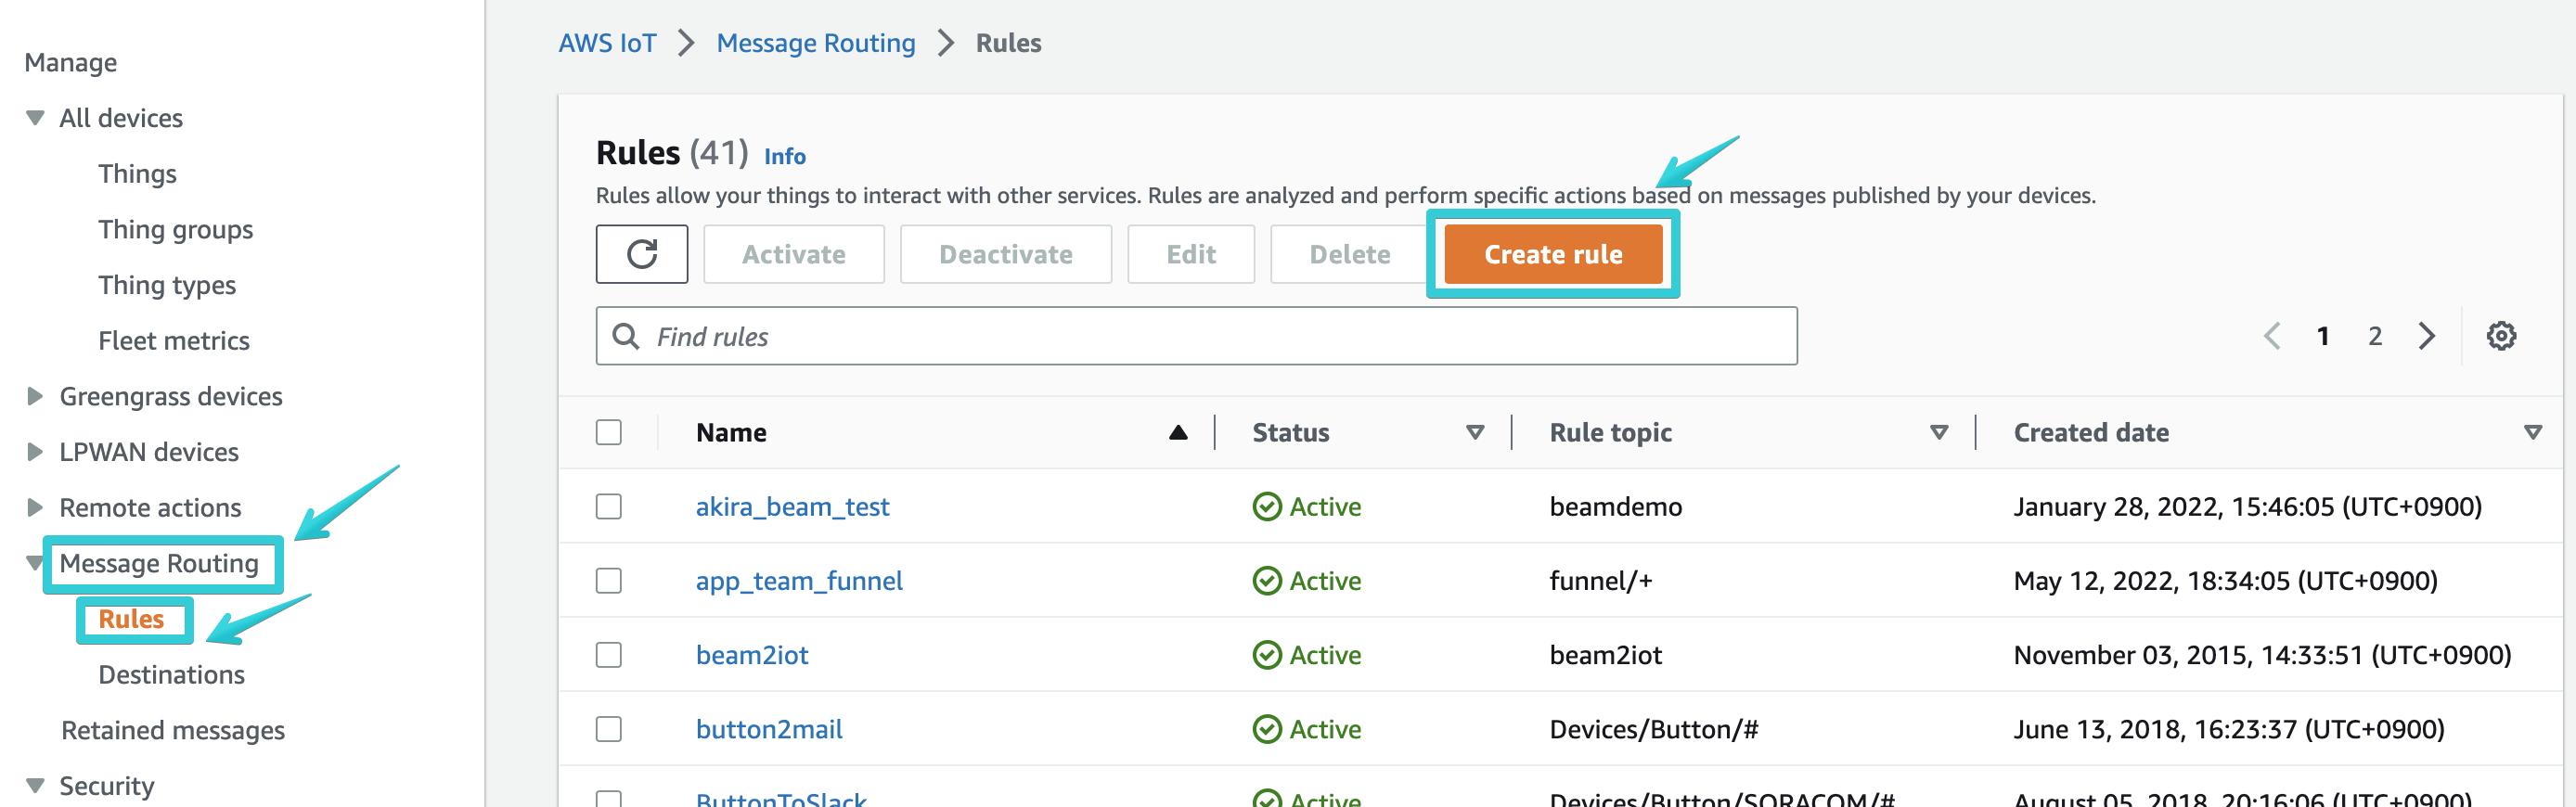The width and height of the screenshot is (2576, 807).
Task: Navigate to Message Routing breadcrumb
Action: pos(815,43)
